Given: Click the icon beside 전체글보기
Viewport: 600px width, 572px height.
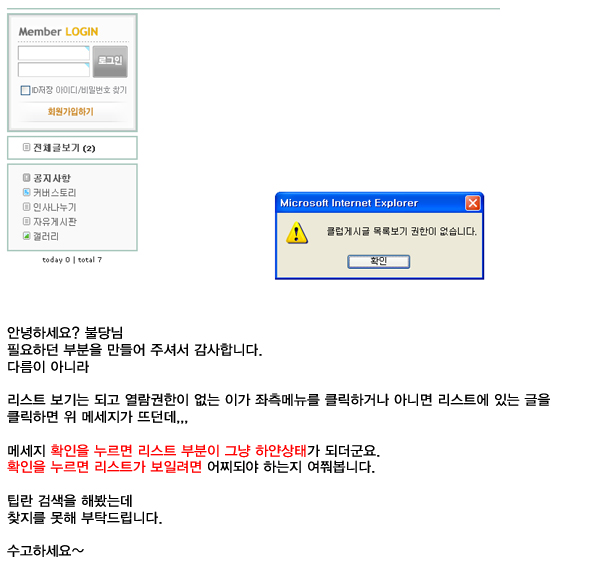Looking at the screenshot, I should (26, 147).
